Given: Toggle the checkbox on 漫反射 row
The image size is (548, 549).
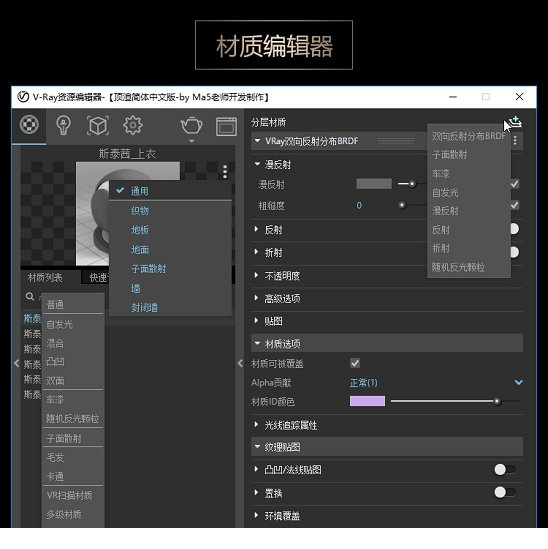Looking at the screenshot, I should [514, 184].
